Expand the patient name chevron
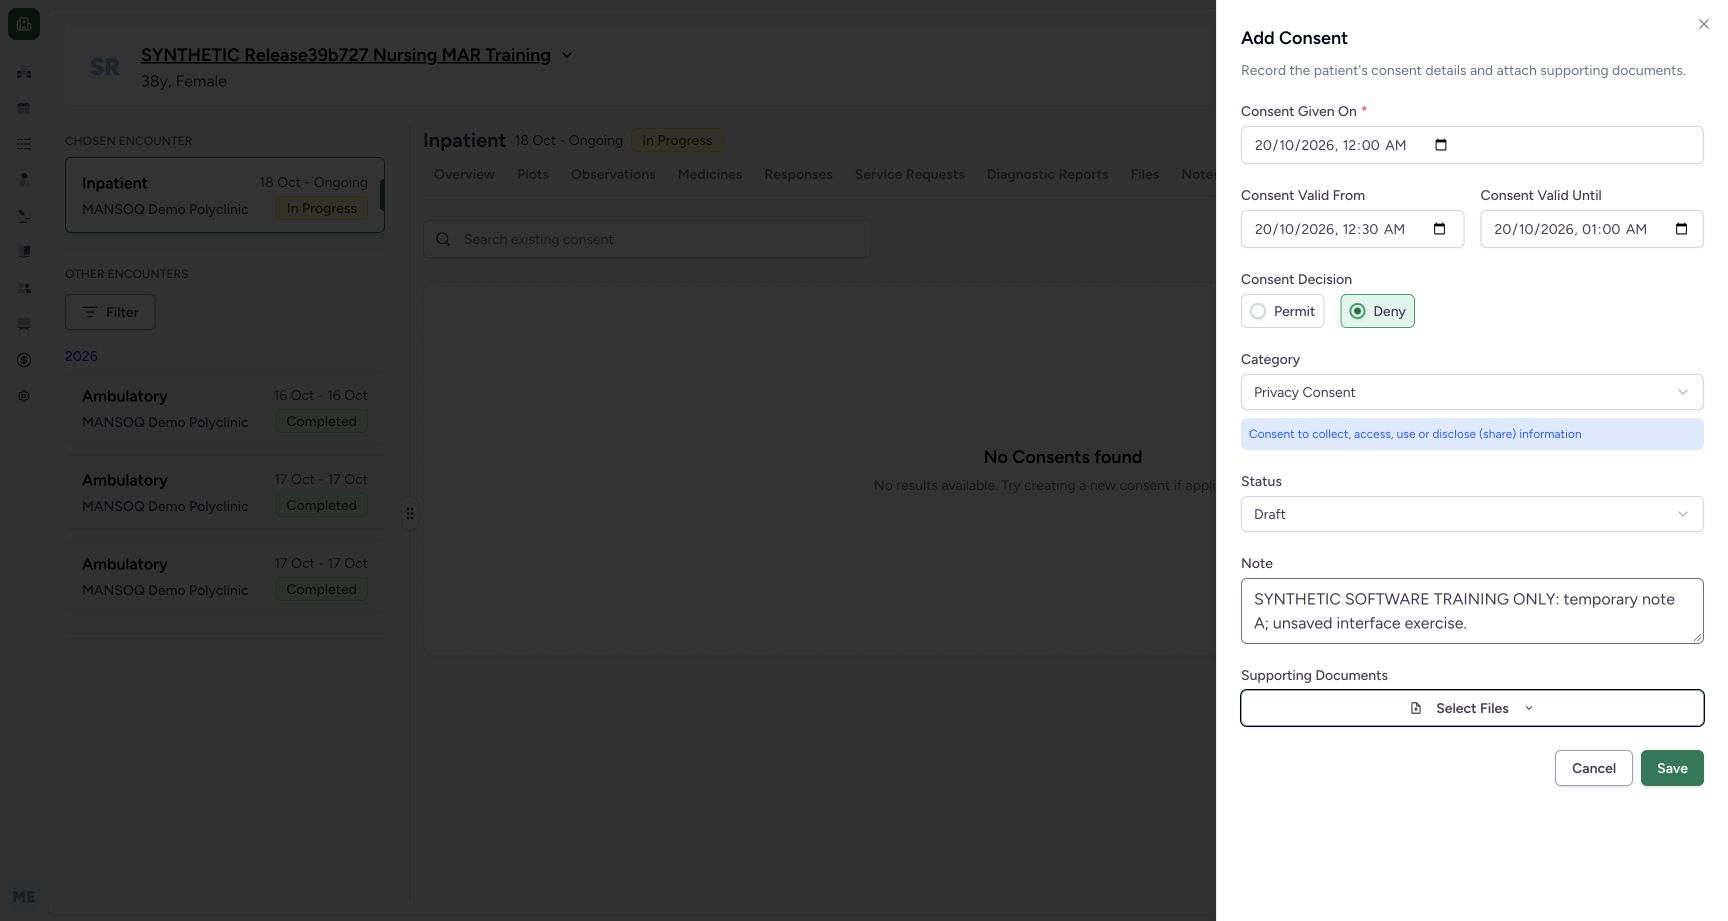The image size is (1728, 921). [x=567, y=55]
